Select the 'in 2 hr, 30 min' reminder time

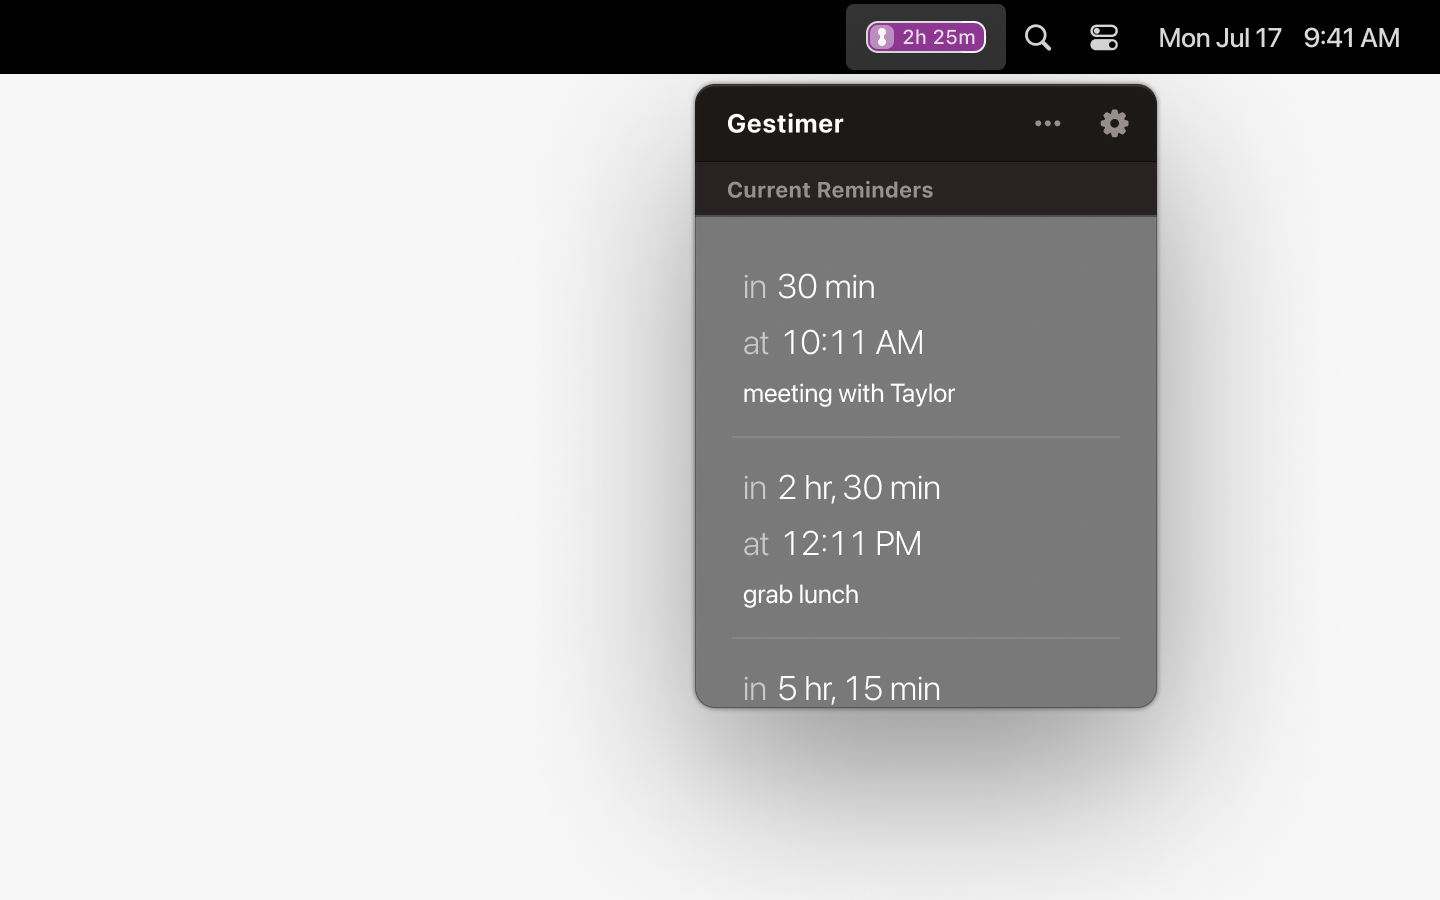coord(841,488)
